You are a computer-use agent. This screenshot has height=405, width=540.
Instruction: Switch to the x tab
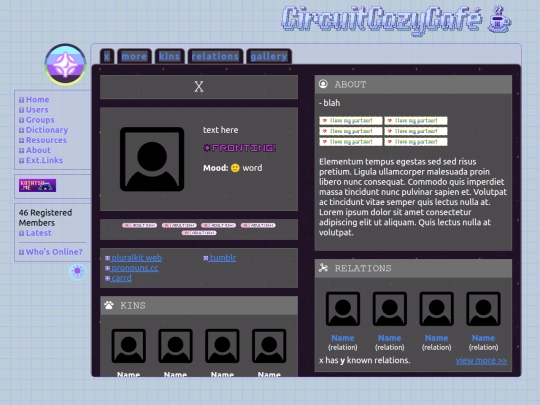coord(107,56)
